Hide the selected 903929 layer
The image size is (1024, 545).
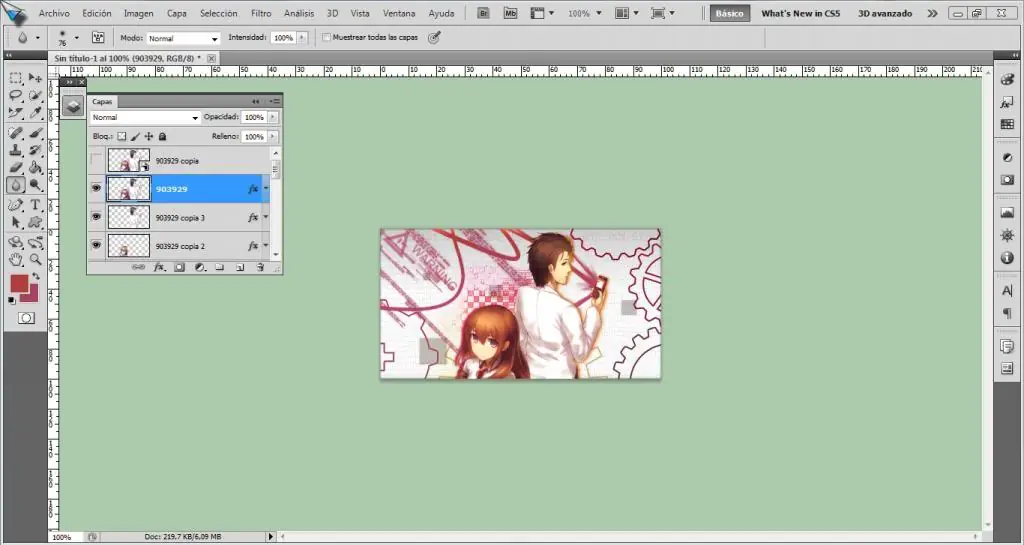(x=97, y=189)
